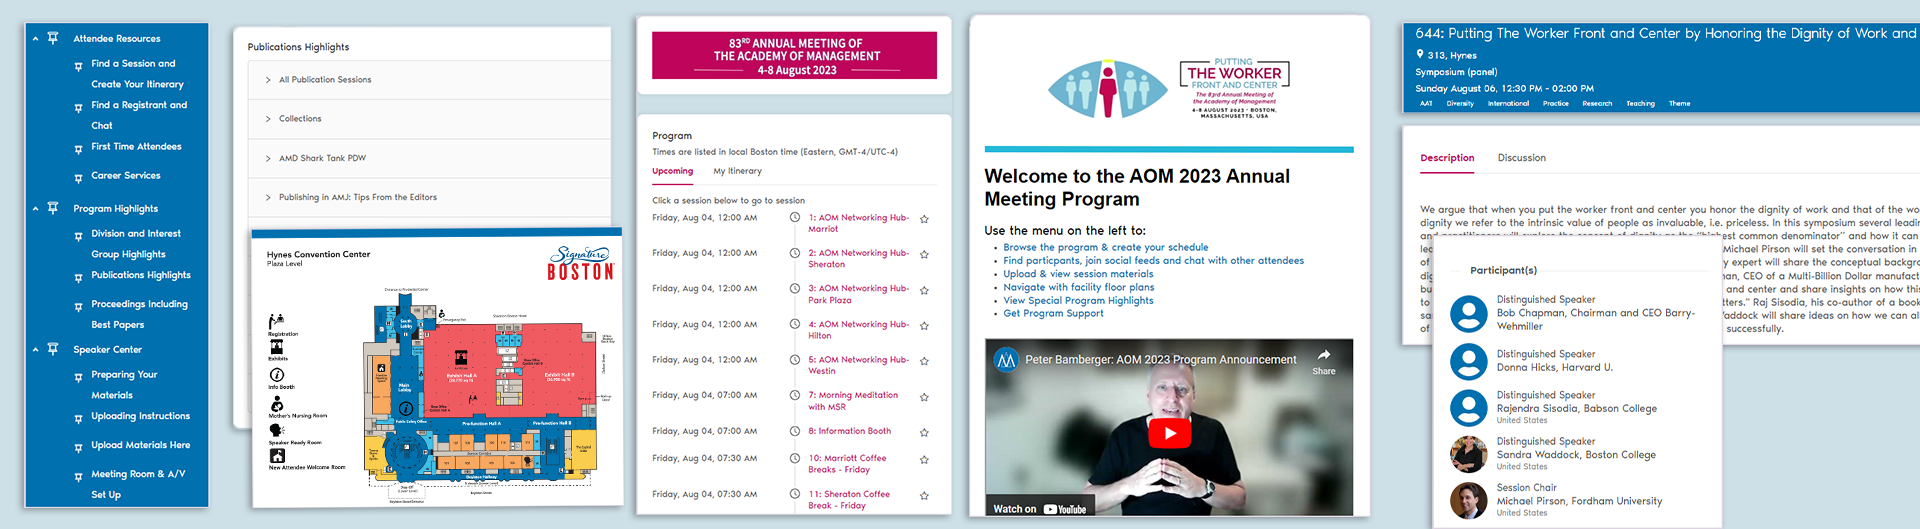
Task: Click pin icon beside First Time Attendees
Action: 79,149
